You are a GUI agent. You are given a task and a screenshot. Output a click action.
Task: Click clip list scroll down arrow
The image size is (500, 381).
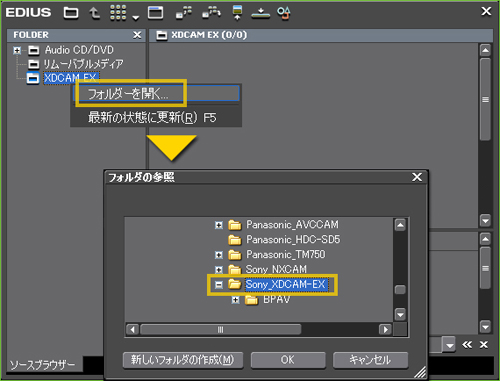(x=485, y=220)
